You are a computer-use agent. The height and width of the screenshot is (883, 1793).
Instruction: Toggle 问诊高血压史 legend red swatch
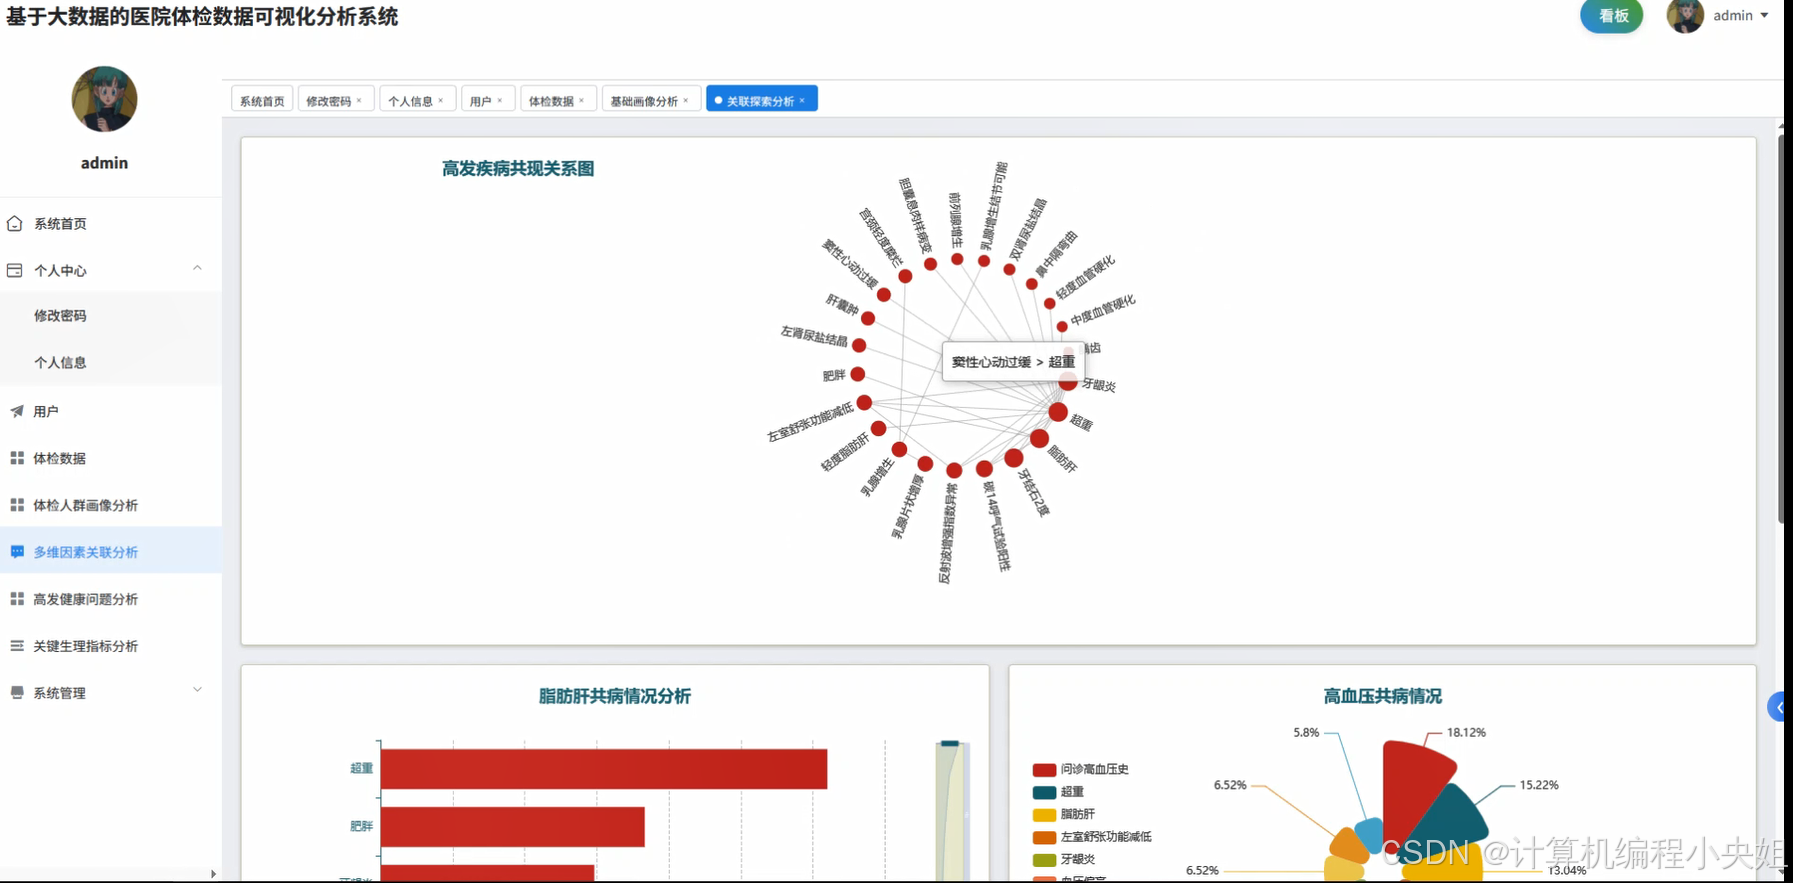pyautogui.click(x=1044, y=770)
